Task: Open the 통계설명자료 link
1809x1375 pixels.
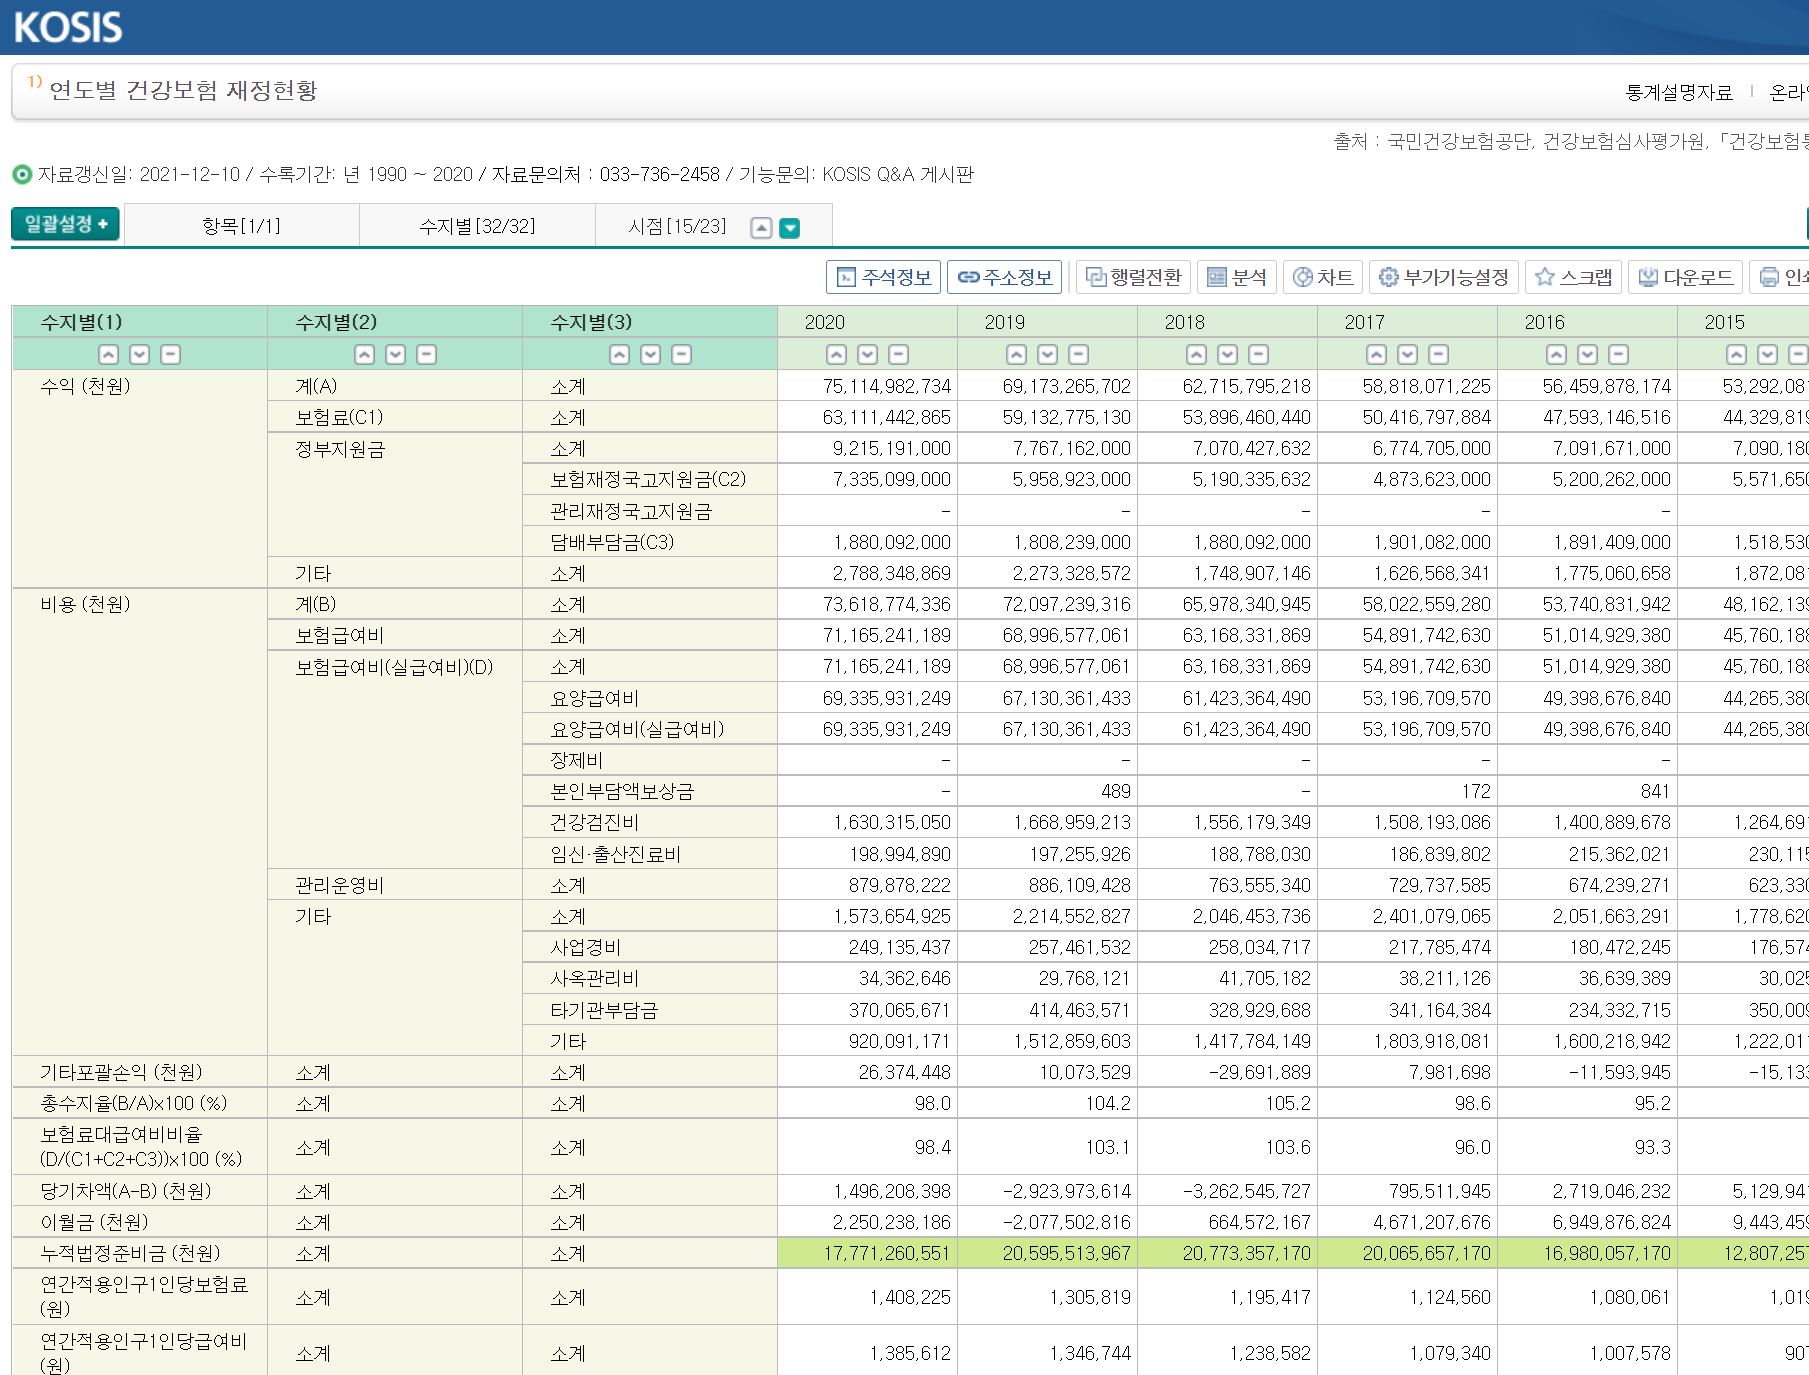Action: 1679,92
